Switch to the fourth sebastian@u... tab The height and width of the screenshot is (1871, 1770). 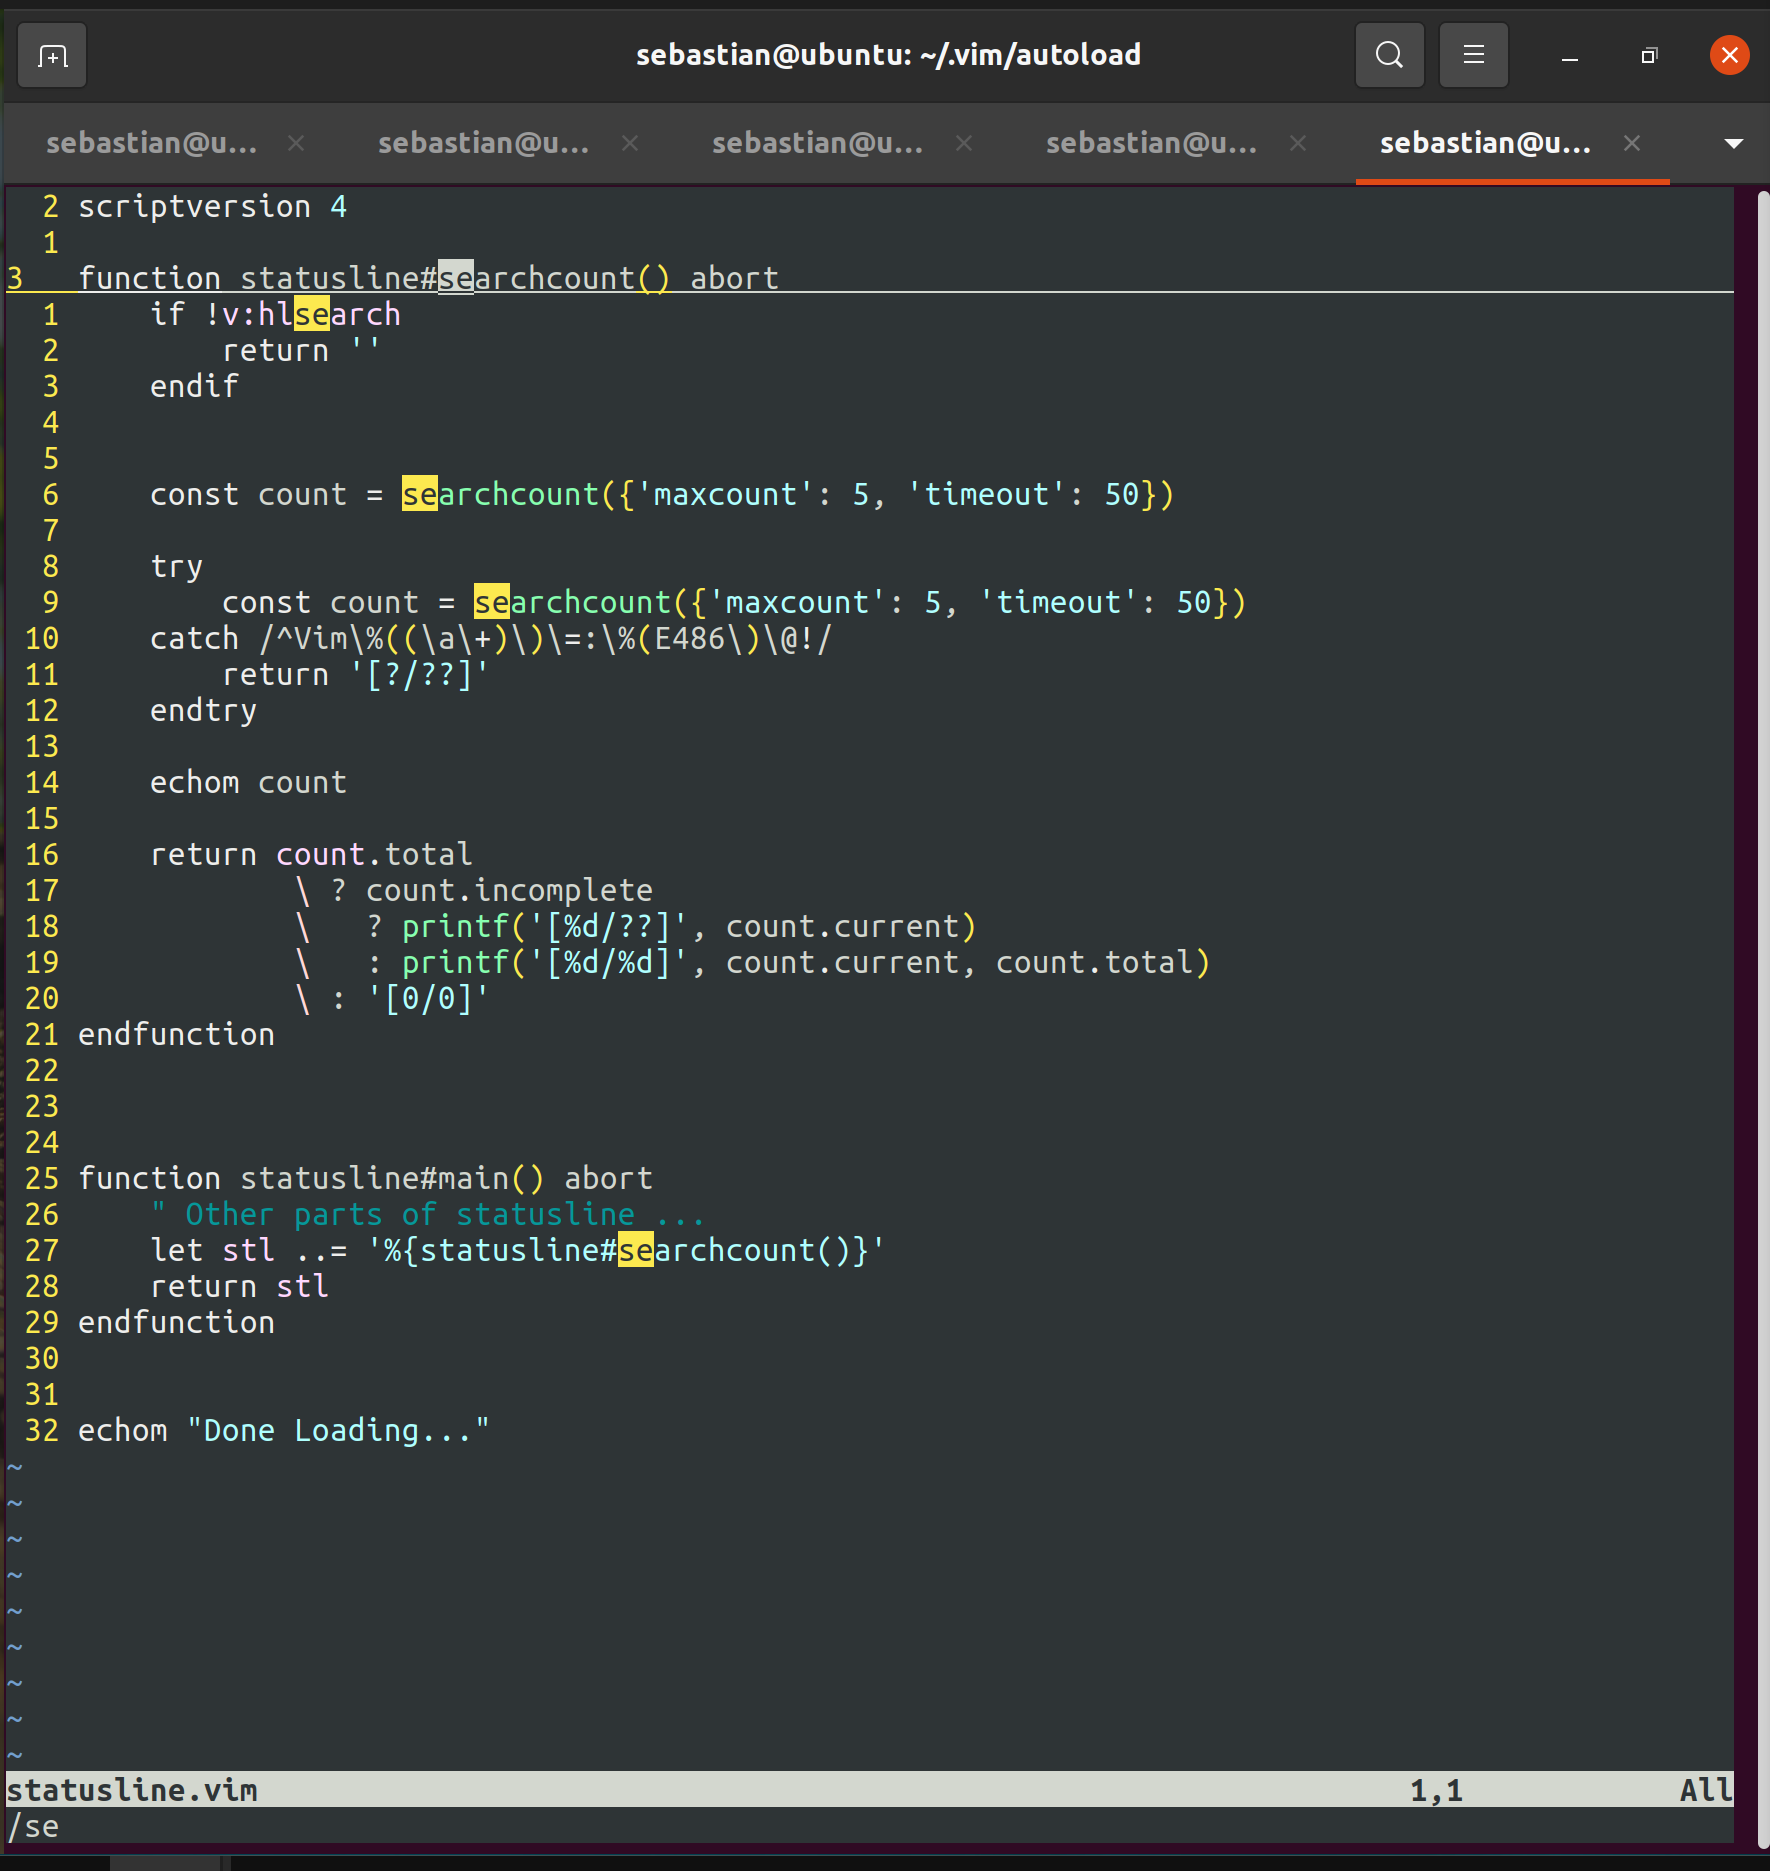tap(1152, 143)
